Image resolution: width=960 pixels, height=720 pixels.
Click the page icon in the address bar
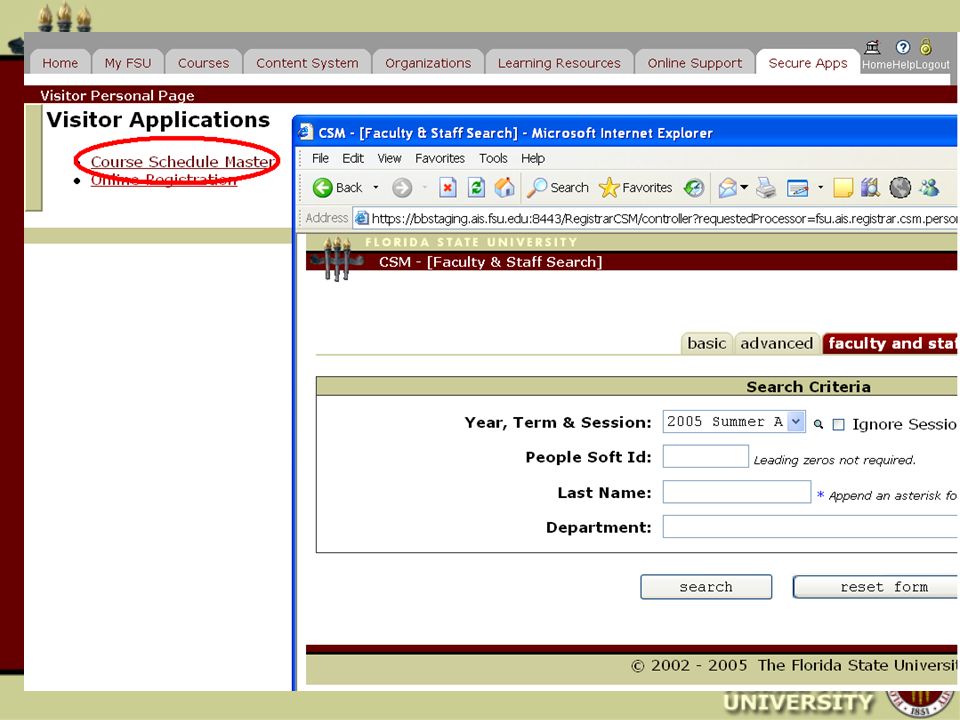tap(362, 218)
